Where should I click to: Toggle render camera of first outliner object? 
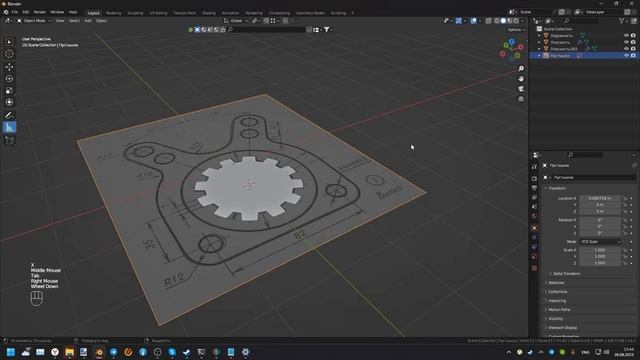click(x=633, y=36)
